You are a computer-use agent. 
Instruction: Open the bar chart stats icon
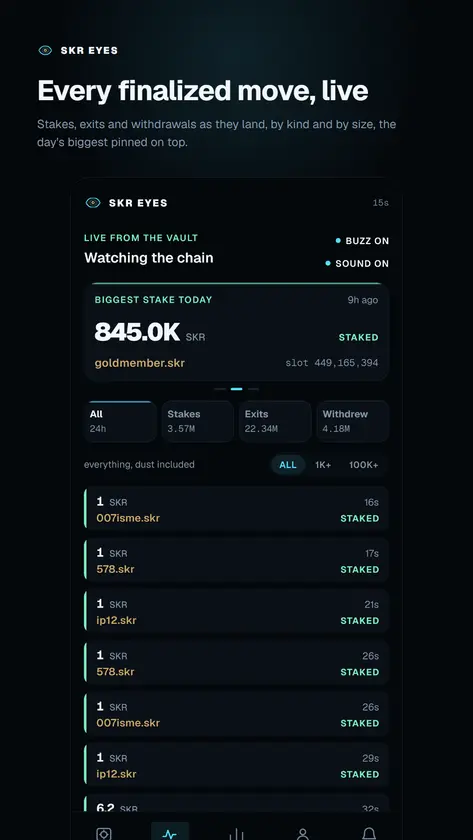click(x=236, y=834)
